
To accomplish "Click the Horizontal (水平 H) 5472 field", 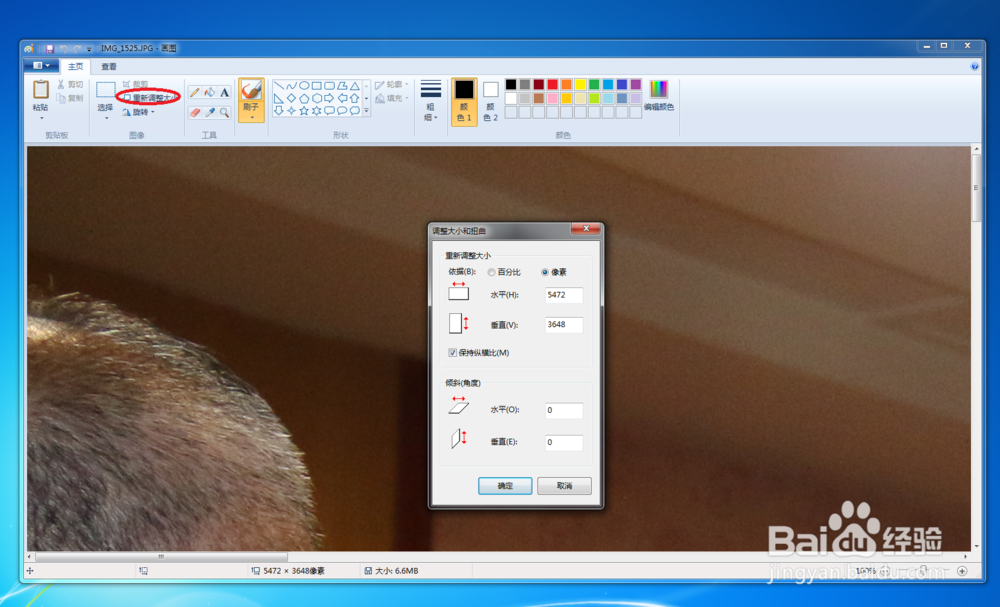I will (564, 295).
